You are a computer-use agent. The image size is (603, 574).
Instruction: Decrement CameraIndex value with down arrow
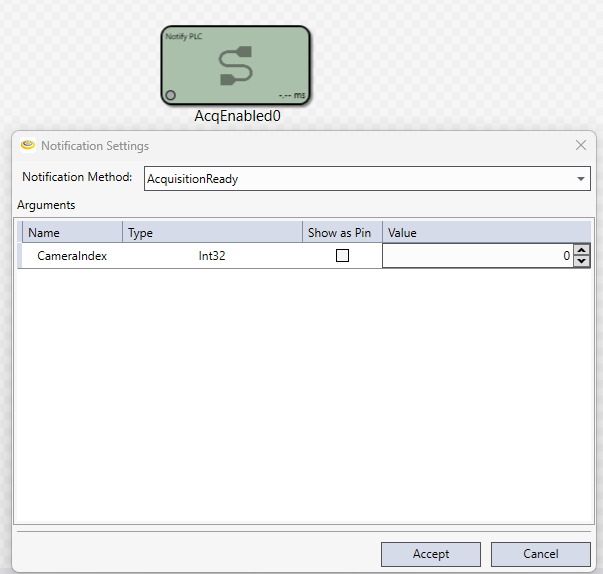[581, 261]
